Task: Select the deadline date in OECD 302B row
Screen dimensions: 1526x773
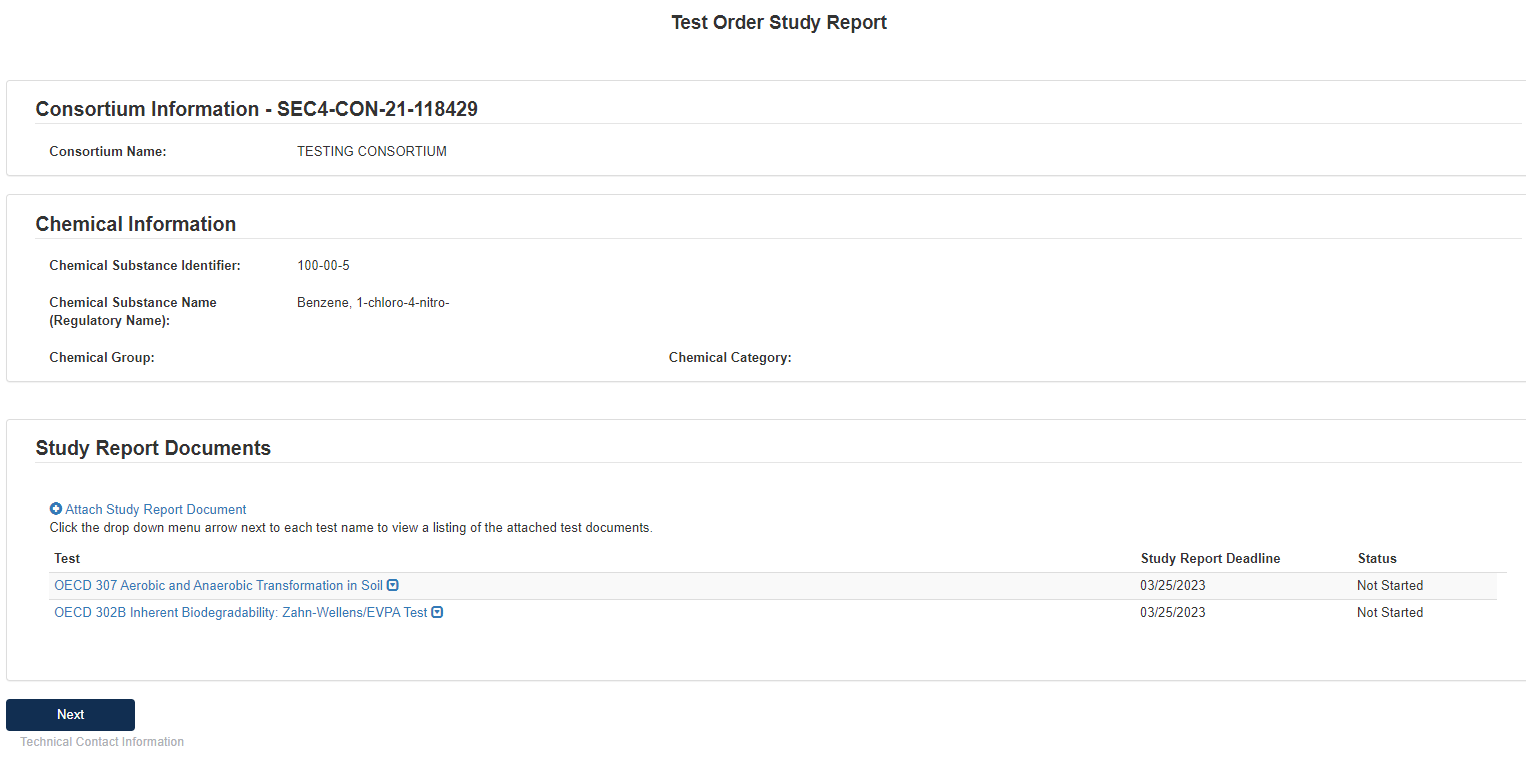Action: [1173, 613]
